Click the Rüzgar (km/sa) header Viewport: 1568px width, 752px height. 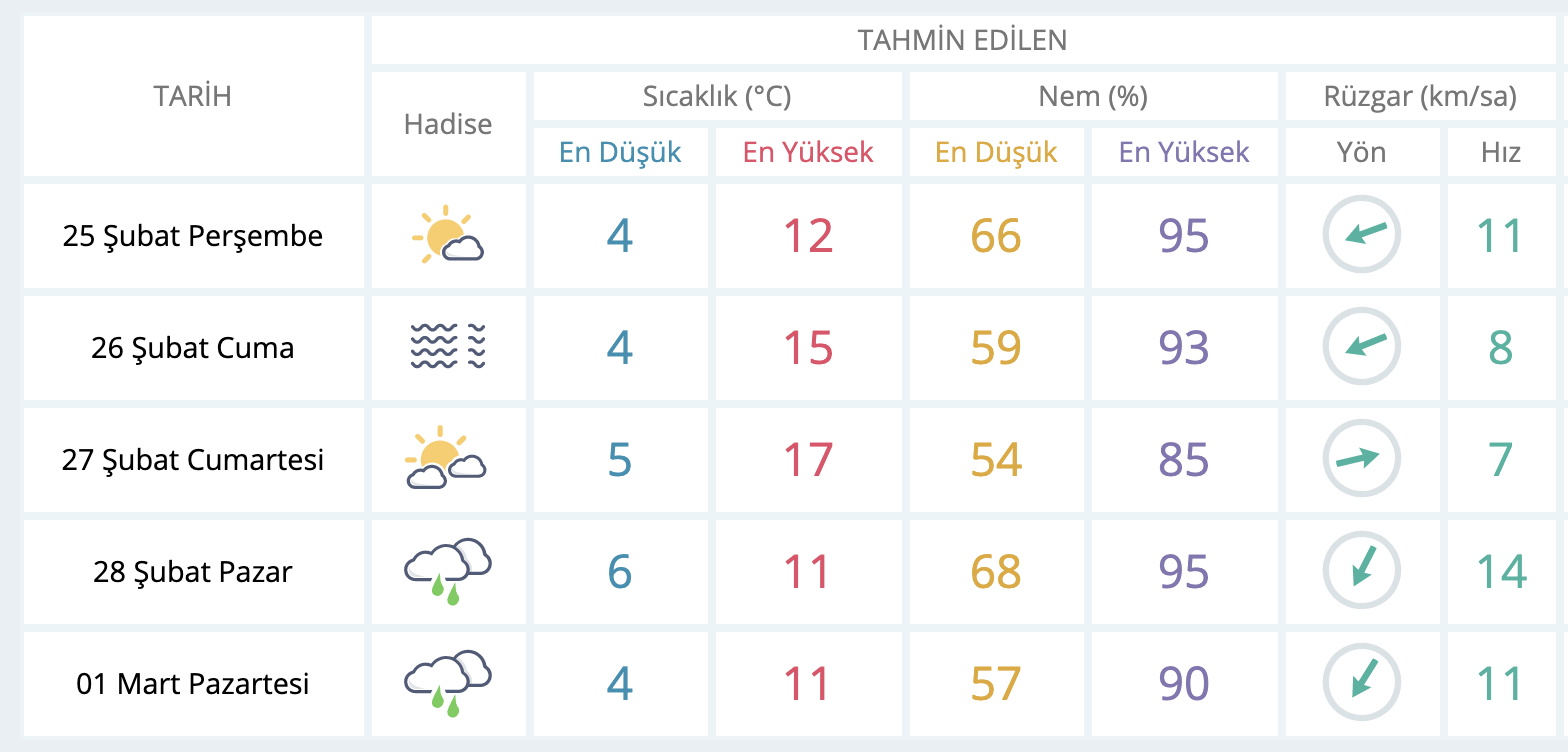[x=1420, y=97]
